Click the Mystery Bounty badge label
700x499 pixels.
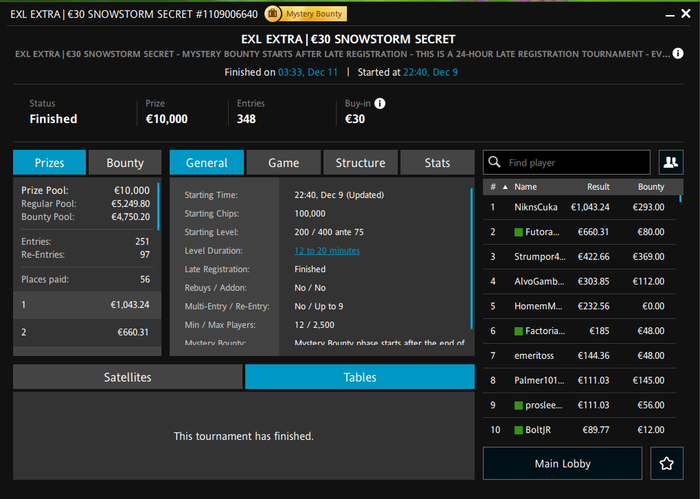coord(314,14)
